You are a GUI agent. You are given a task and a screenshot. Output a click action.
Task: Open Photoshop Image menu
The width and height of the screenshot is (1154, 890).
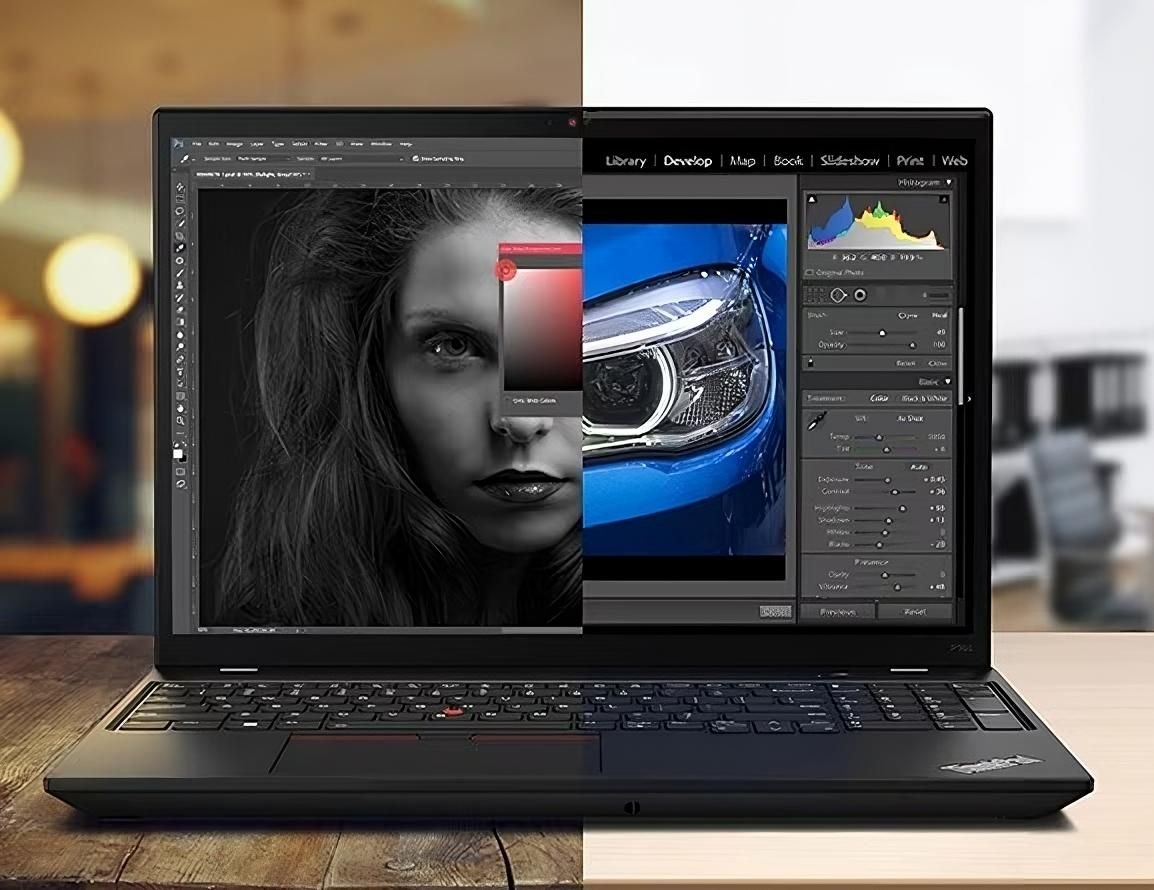[234, 144]
